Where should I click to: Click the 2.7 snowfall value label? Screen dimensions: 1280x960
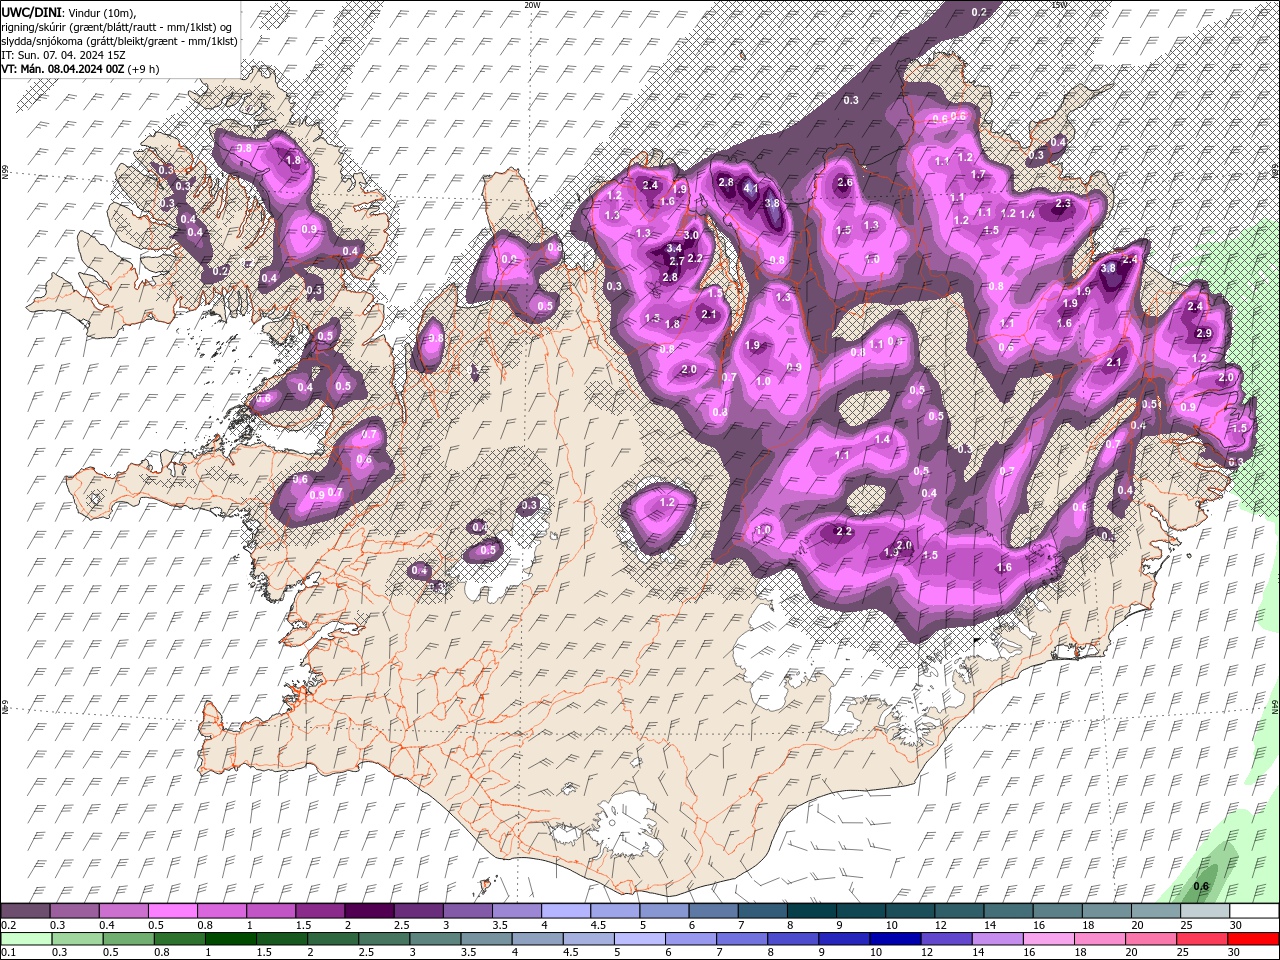click(x=676, y=262)
